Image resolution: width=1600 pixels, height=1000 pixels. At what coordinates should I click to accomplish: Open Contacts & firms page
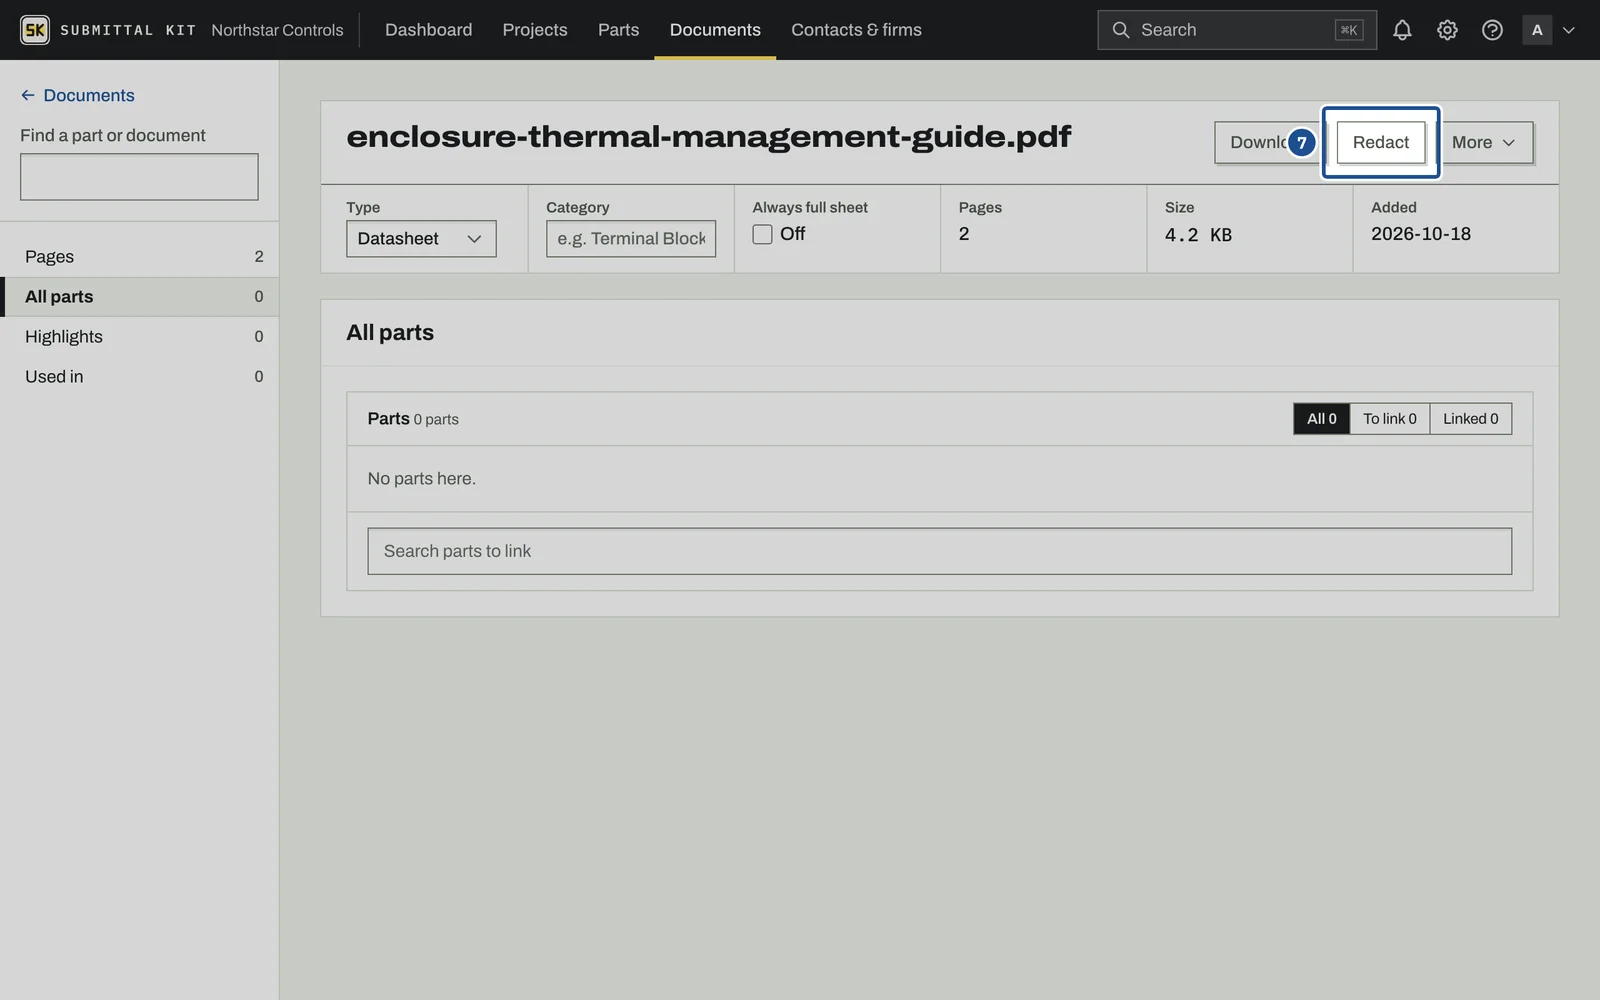856,30
